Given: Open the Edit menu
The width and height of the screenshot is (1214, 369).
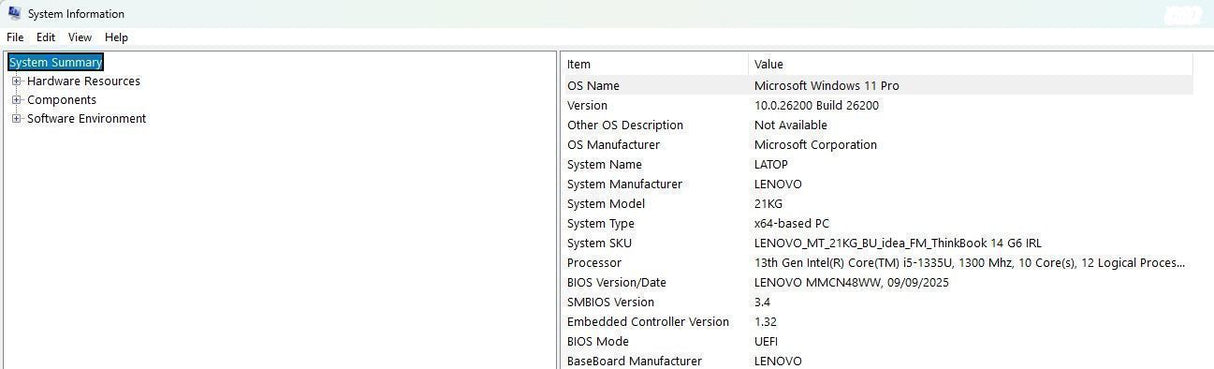Looking at the screenshot, I should click(46, 37).
